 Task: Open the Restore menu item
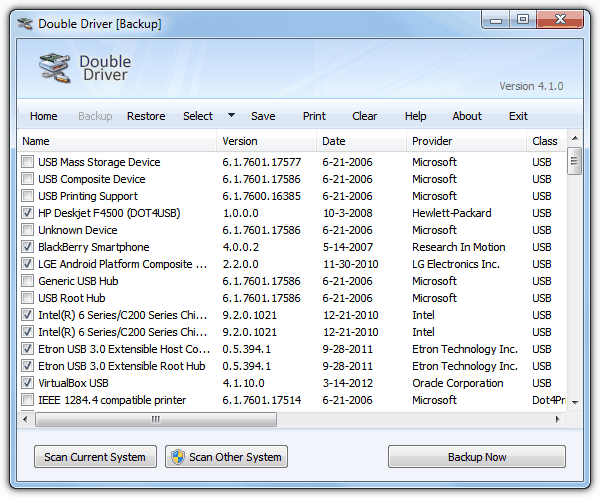click(146, 116)
